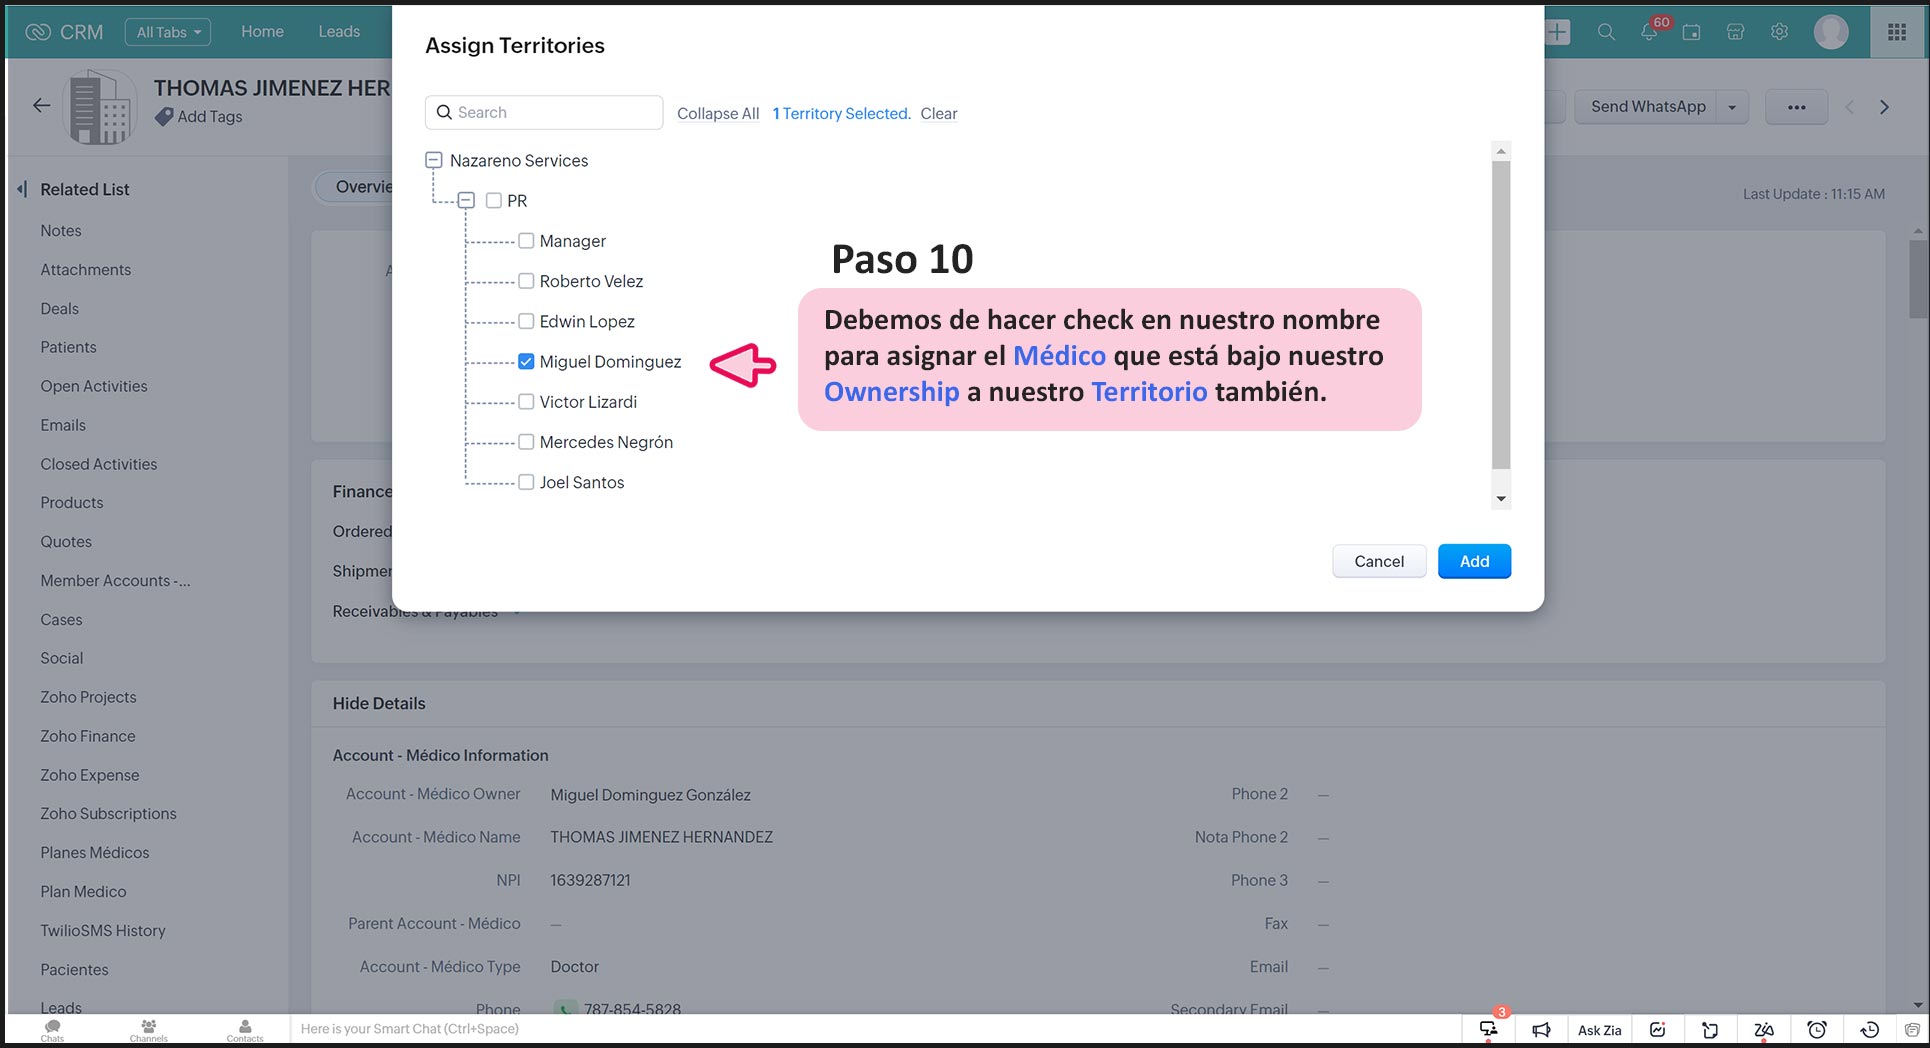Image resolution: width=1930 pixels, height=1048 pixels.
Task: Tick the Joel Santos checkbox
Action: [526, 482]
